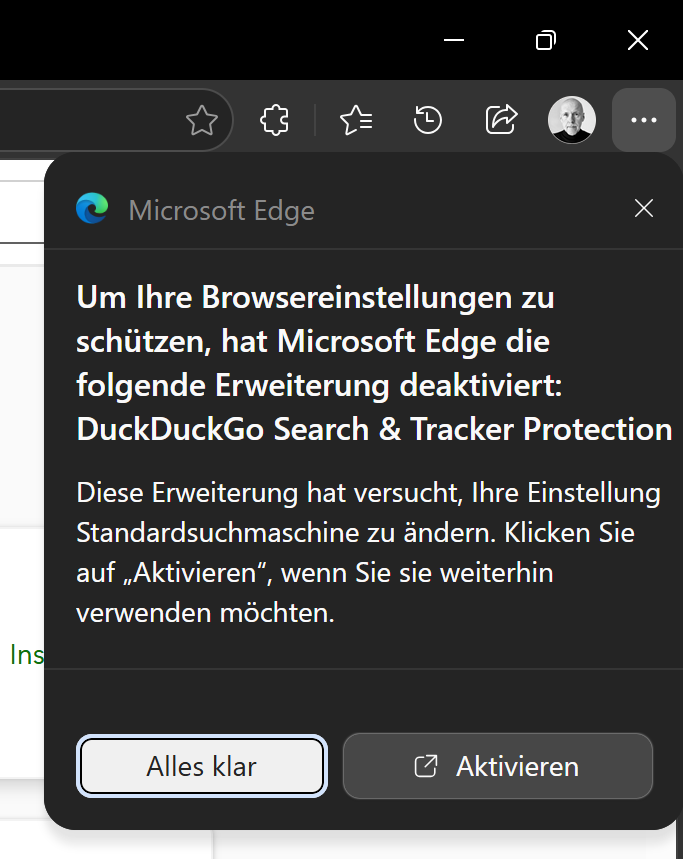Restore down the browser window
The height and width of the screenshot is (859, 683).
click(x=546, y=40)
